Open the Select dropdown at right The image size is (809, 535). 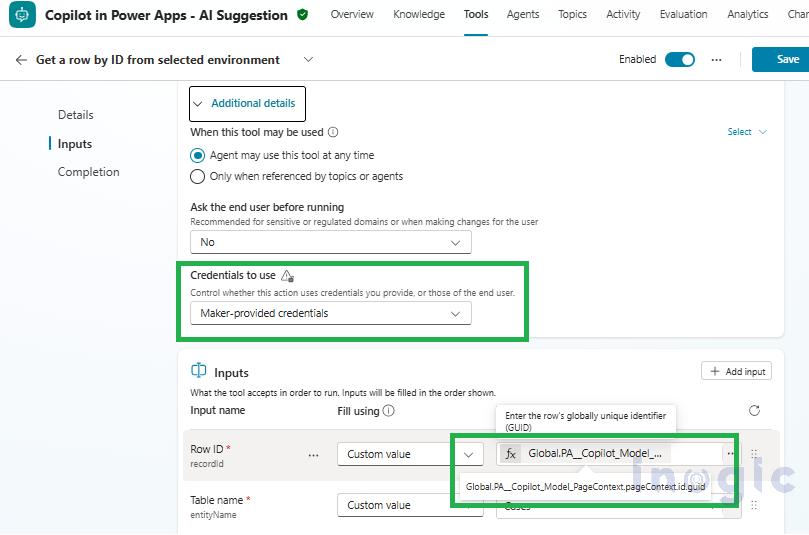coord(747,132)
